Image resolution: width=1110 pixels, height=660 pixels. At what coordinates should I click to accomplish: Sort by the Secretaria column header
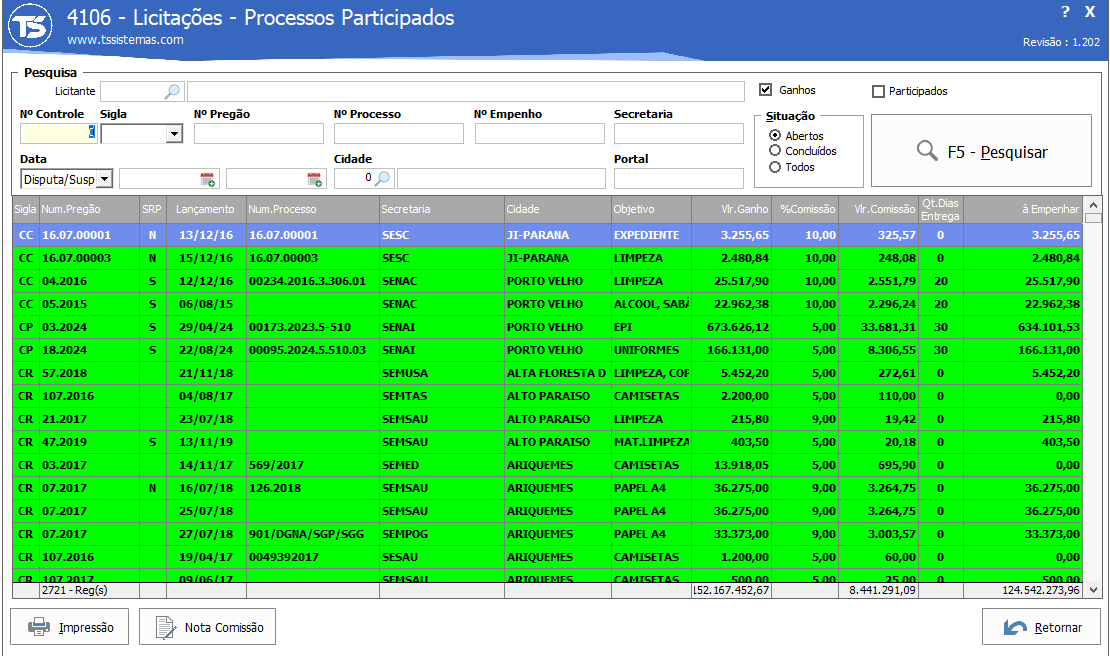coord(442,210)
